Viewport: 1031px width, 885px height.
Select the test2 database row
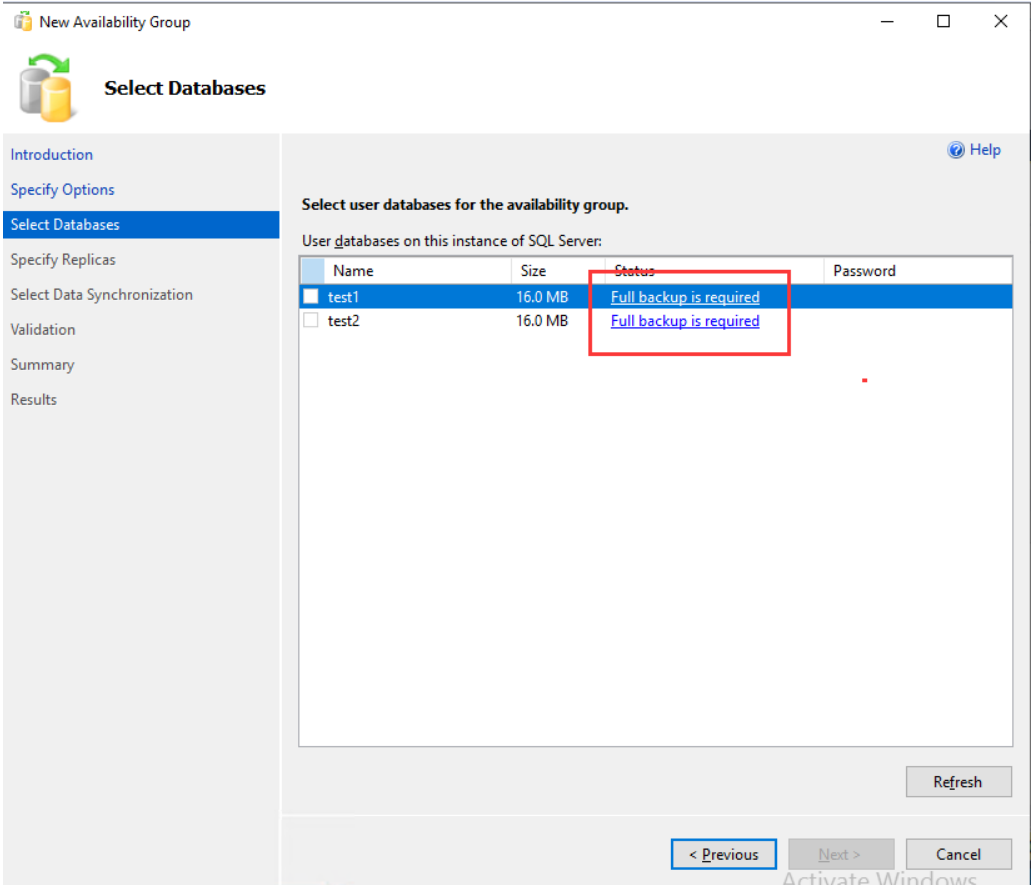656,321
